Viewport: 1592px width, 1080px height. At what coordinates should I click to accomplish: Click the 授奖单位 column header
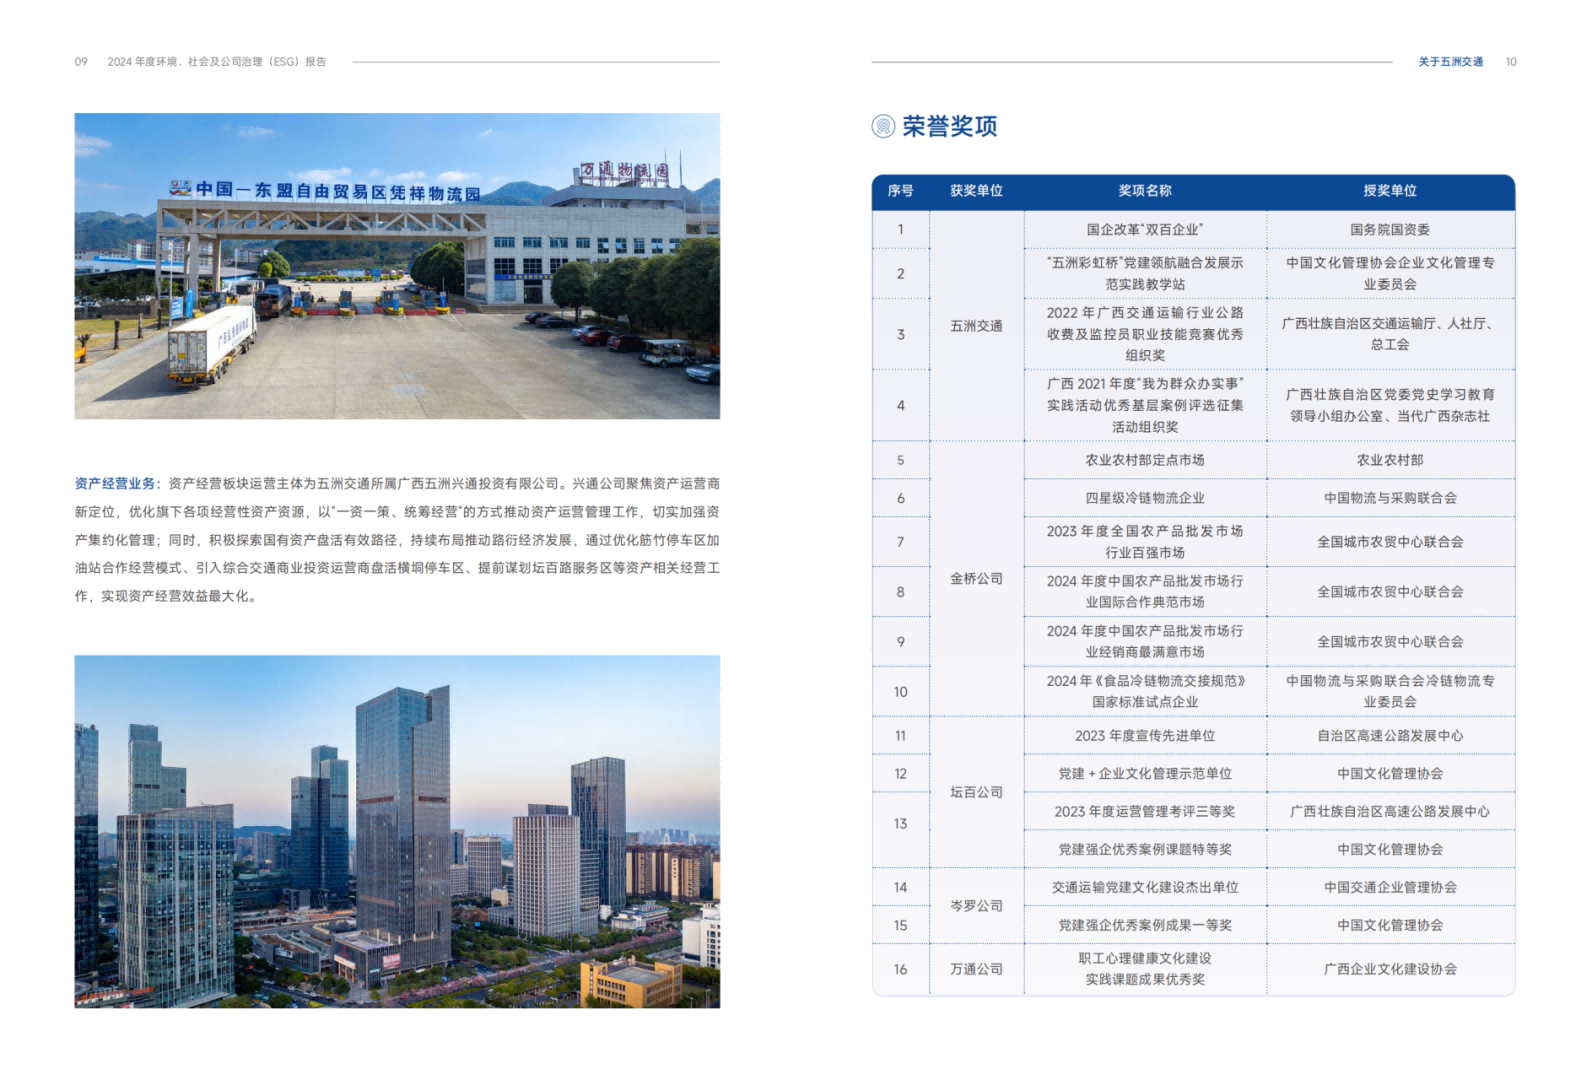(1390, 191)
